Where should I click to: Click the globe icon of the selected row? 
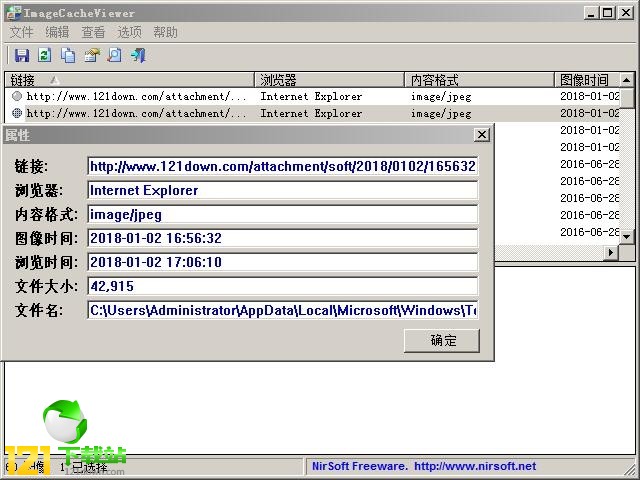(17, 113)
